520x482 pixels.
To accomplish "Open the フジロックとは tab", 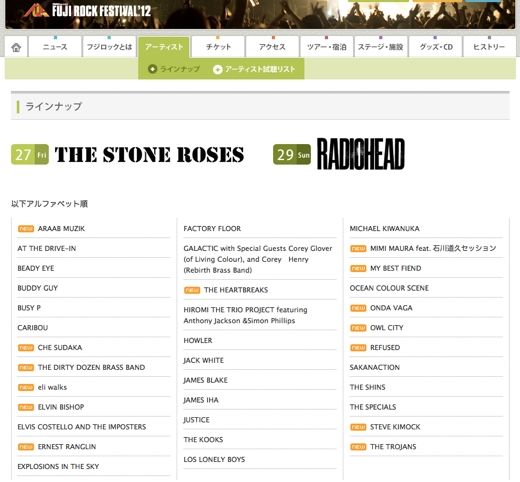I will tap(109, 47).
